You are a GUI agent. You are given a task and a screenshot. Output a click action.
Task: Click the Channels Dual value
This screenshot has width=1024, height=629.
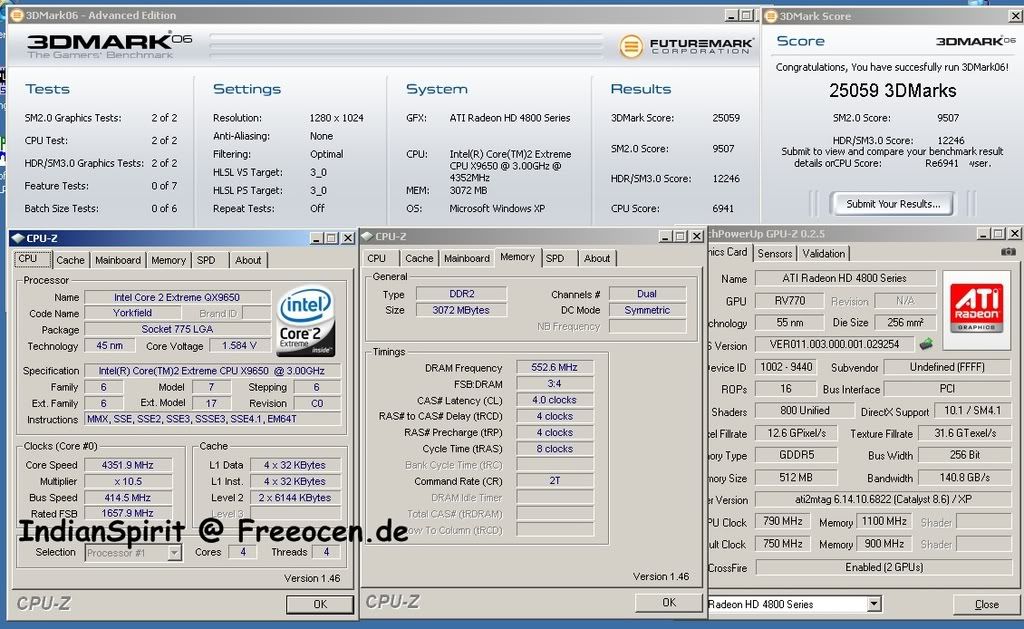click(x=647, y=294)
